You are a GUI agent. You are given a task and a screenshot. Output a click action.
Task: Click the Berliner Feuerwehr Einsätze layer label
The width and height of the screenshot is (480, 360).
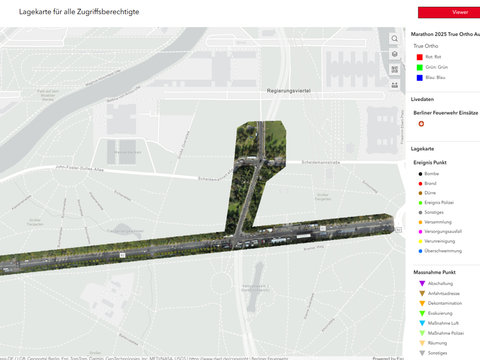446,113
